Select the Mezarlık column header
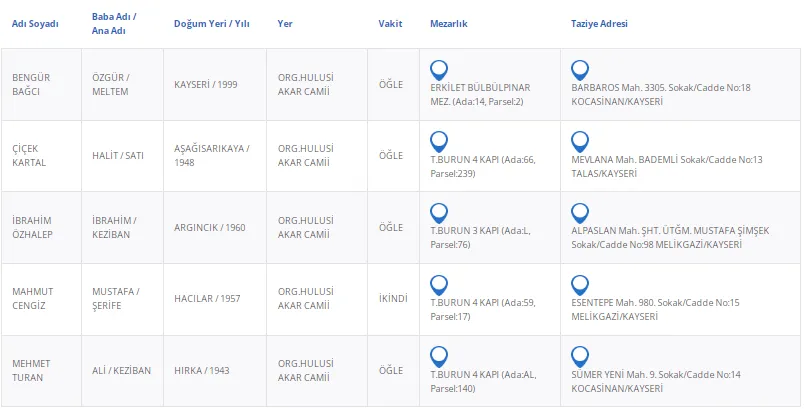Viewport: 804px width, 409px height. pyautogui.click(x=448, y=23)
